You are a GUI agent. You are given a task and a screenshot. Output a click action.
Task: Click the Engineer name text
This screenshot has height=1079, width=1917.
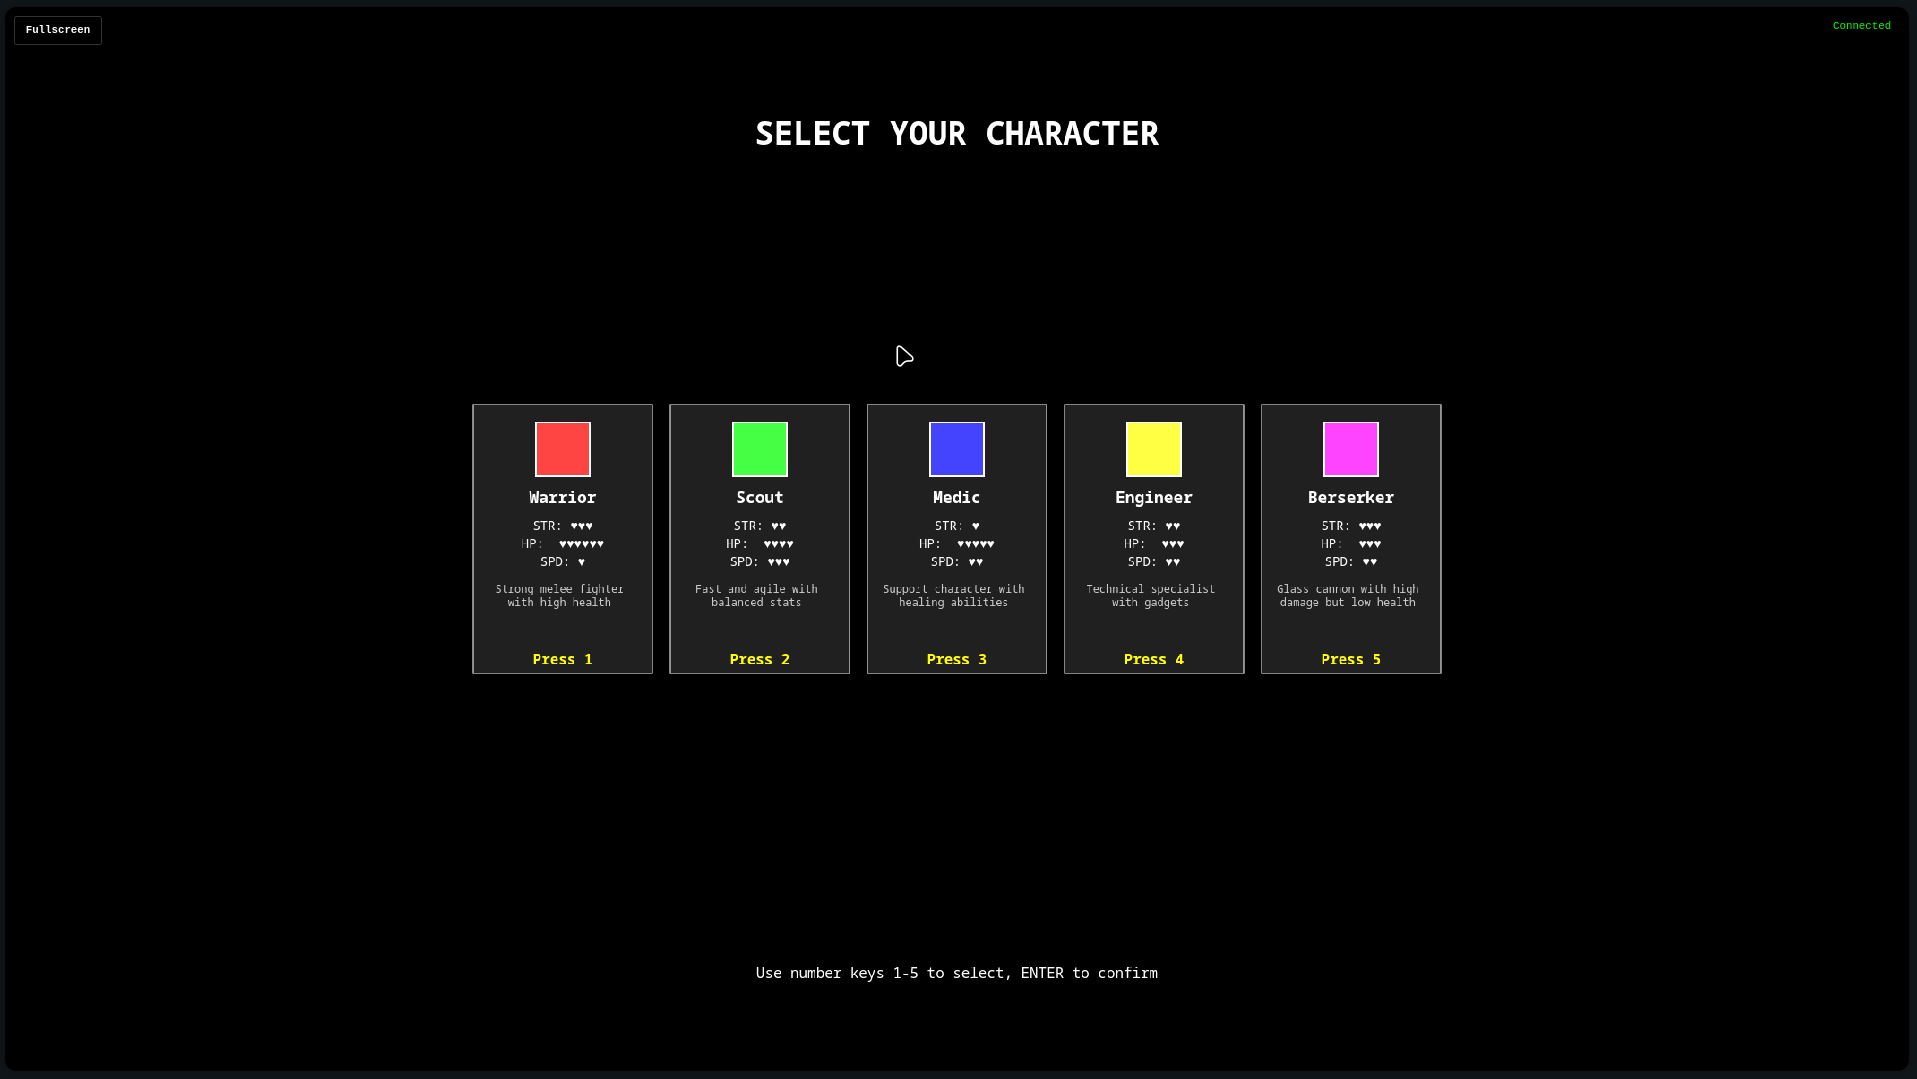tap(1154, 498)
